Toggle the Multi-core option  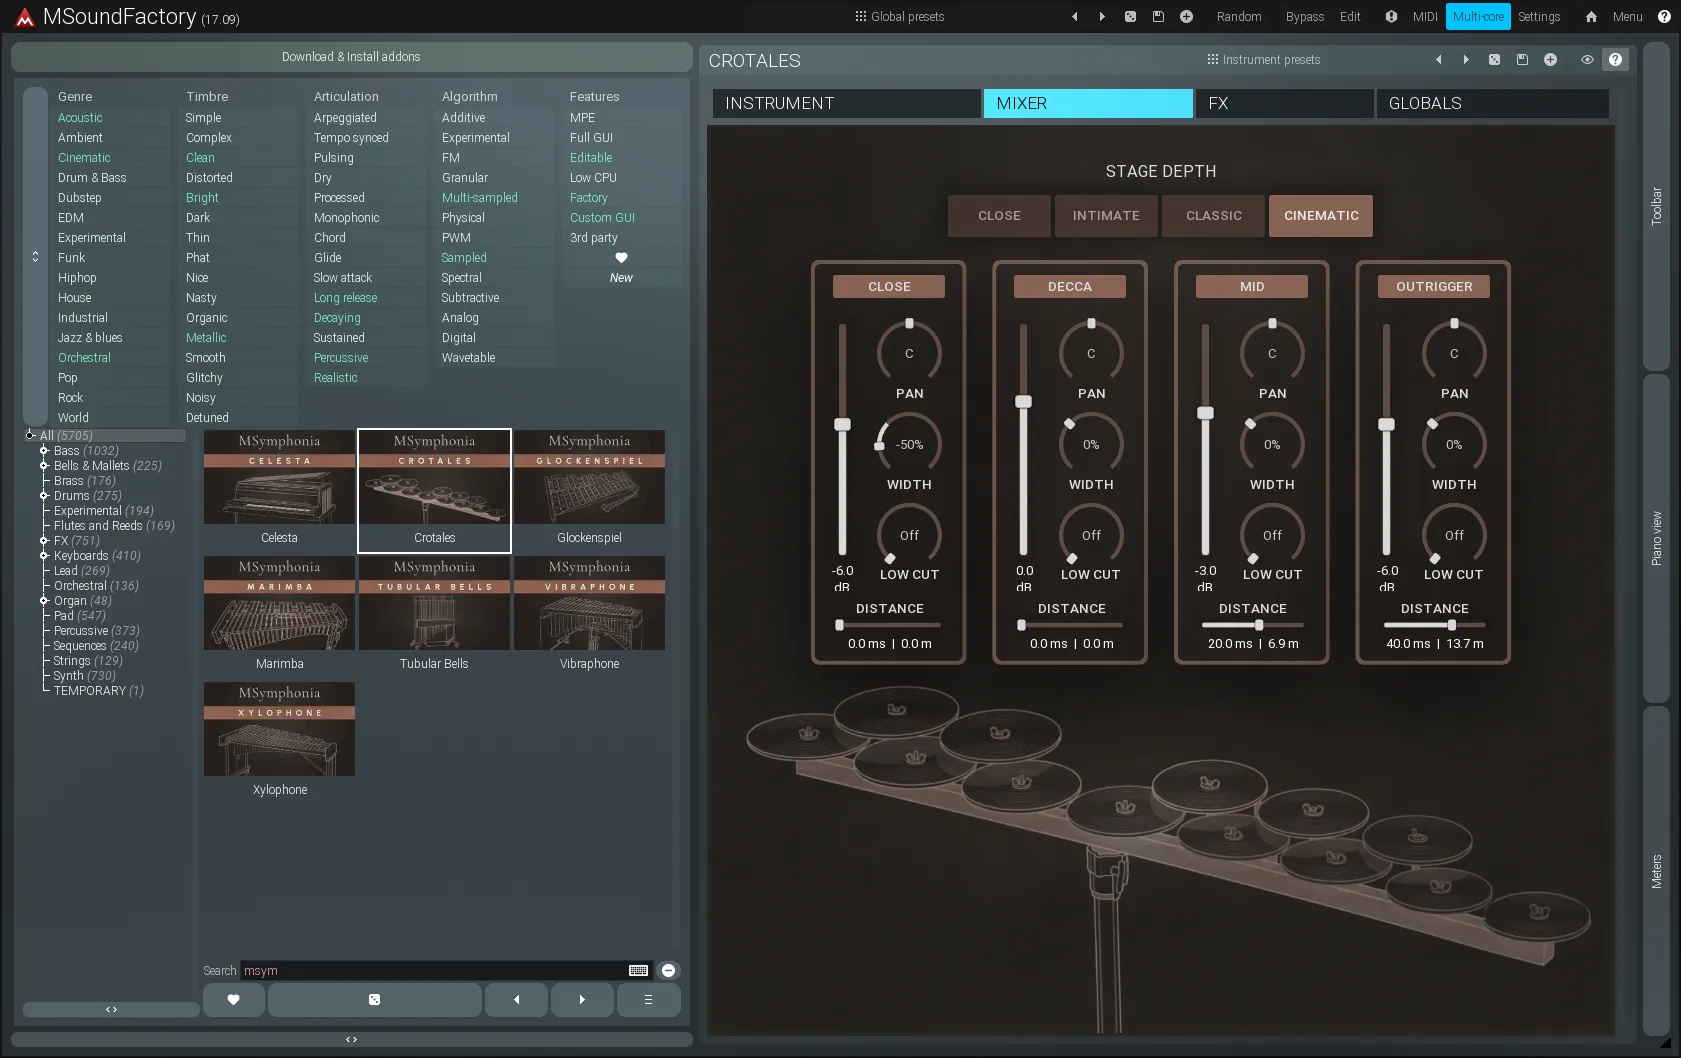tap(1478, 17)
